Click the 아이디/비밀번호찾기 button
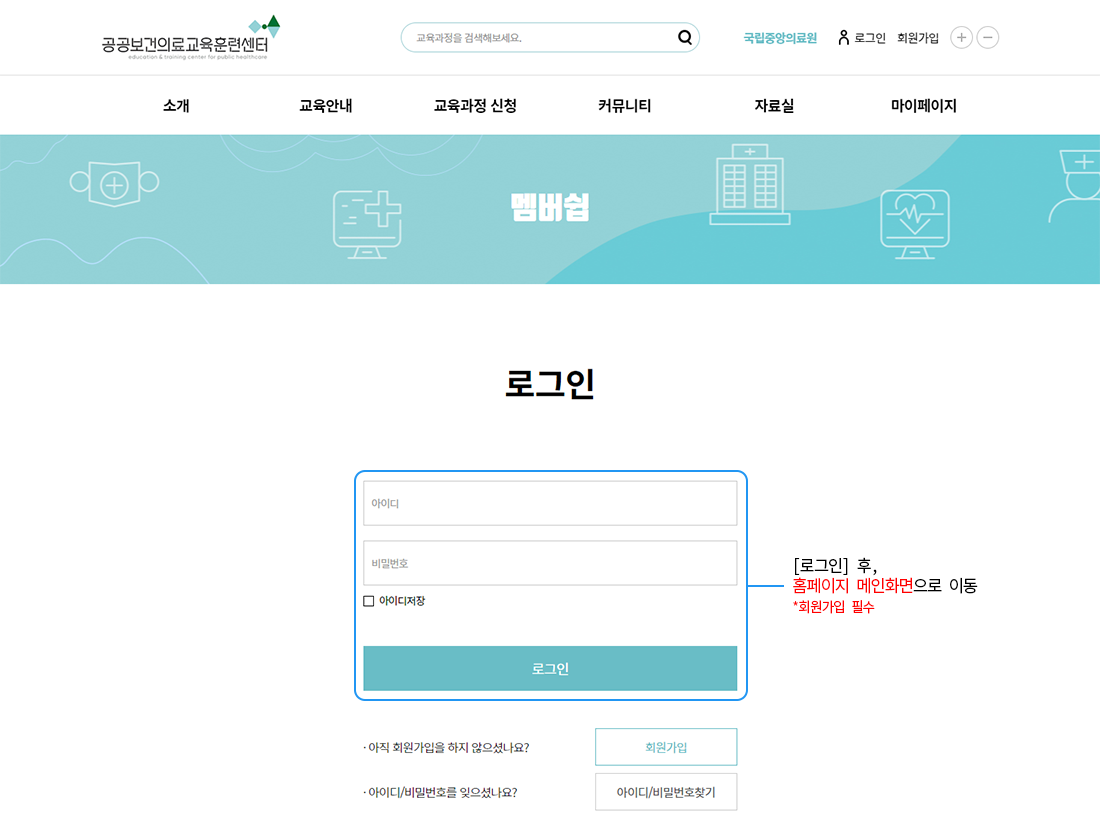Viewport: 1100px width, 832px height. [666, 792]
